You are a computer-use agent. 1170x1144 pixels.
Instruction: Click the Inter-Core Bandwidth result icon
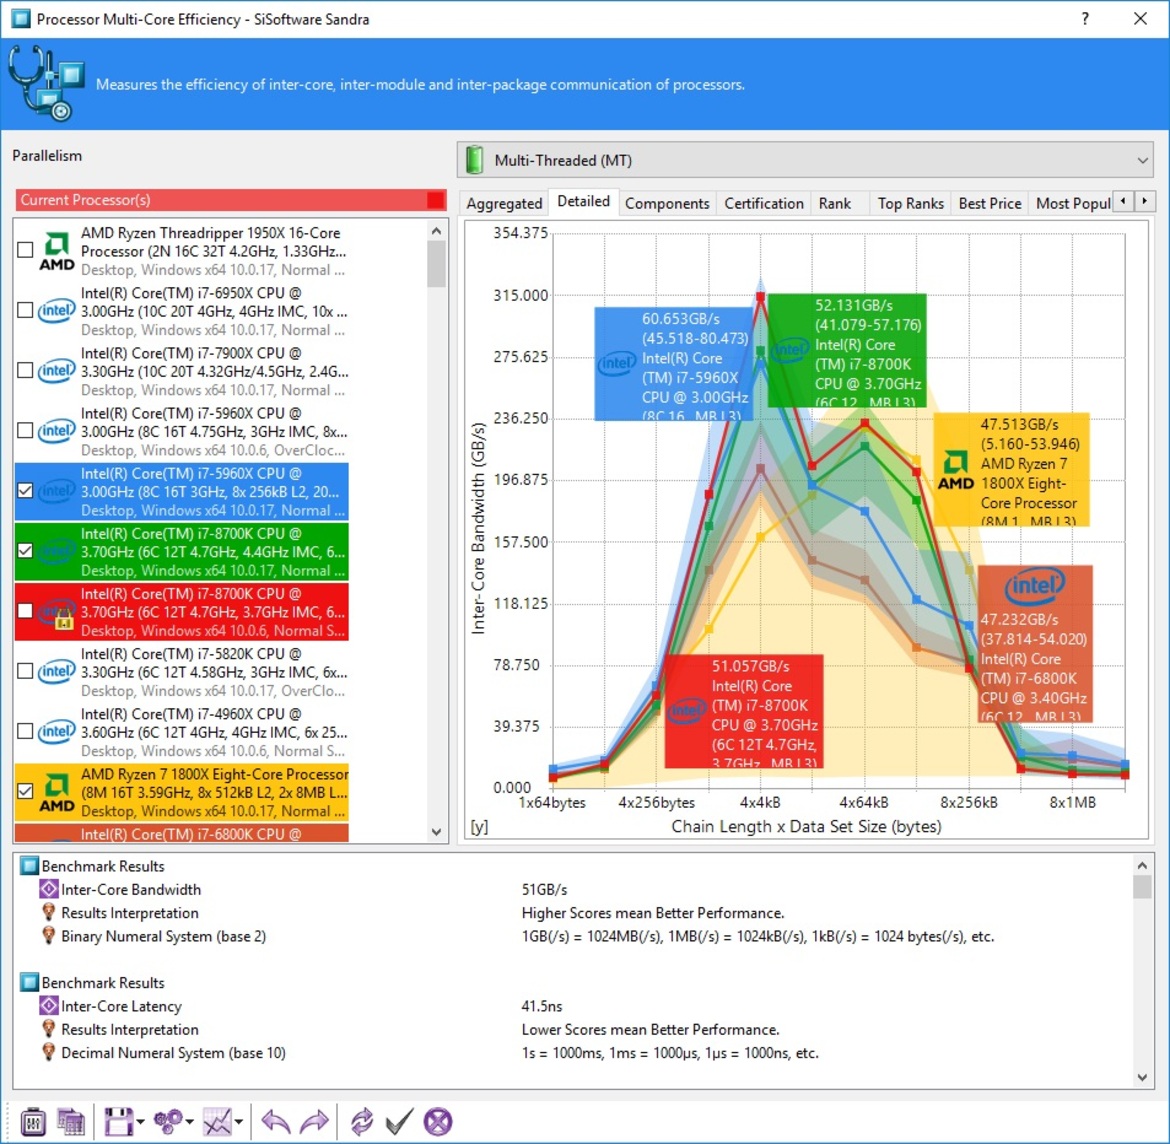pyautogui.click(x=49, y=889)
